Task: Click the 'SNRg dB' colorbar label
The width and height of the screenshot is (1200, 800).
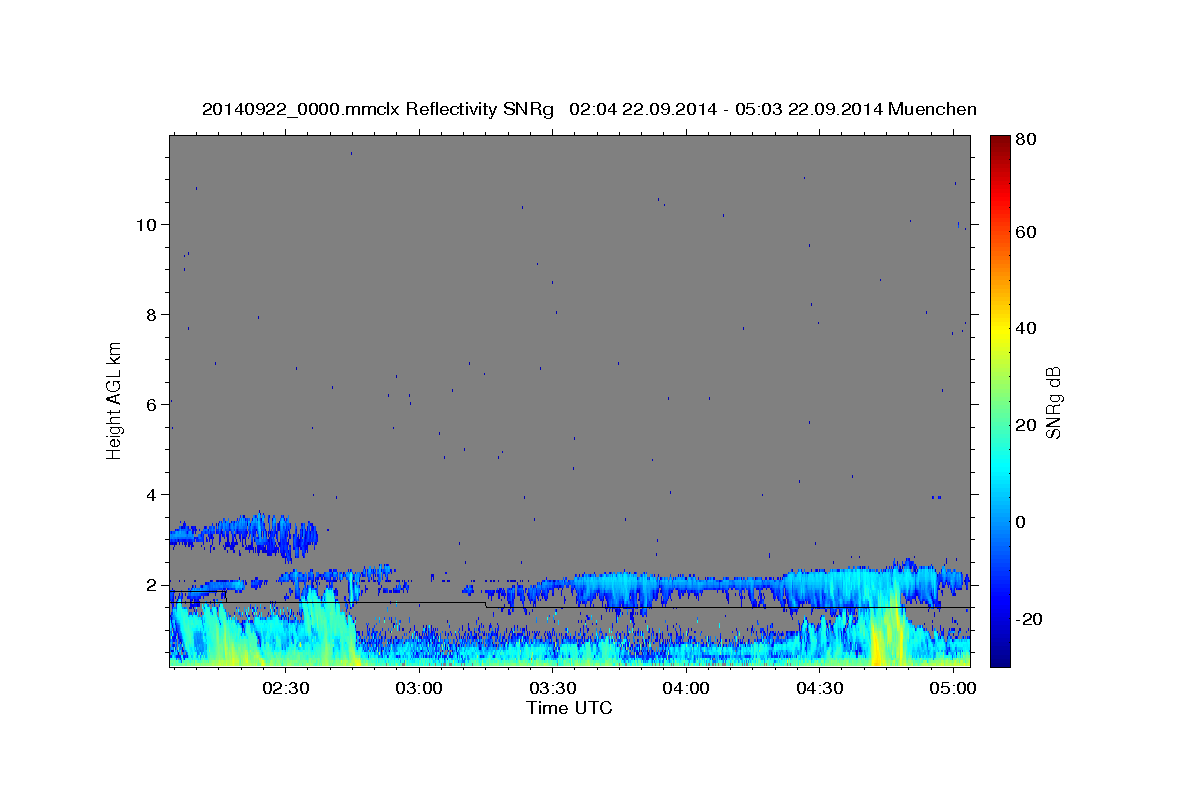Action: coord(1054,402)
